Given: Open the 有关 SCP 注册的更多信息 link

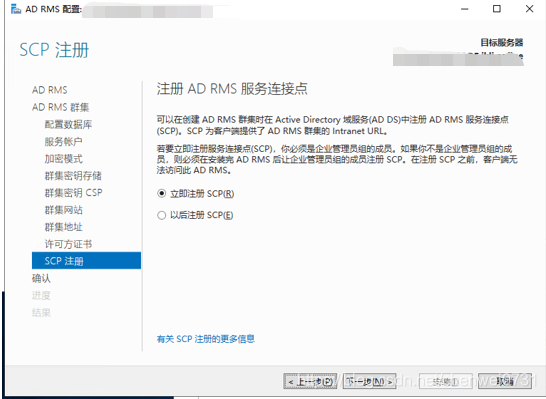Looking at the screenshot, I should pos(205,339).
